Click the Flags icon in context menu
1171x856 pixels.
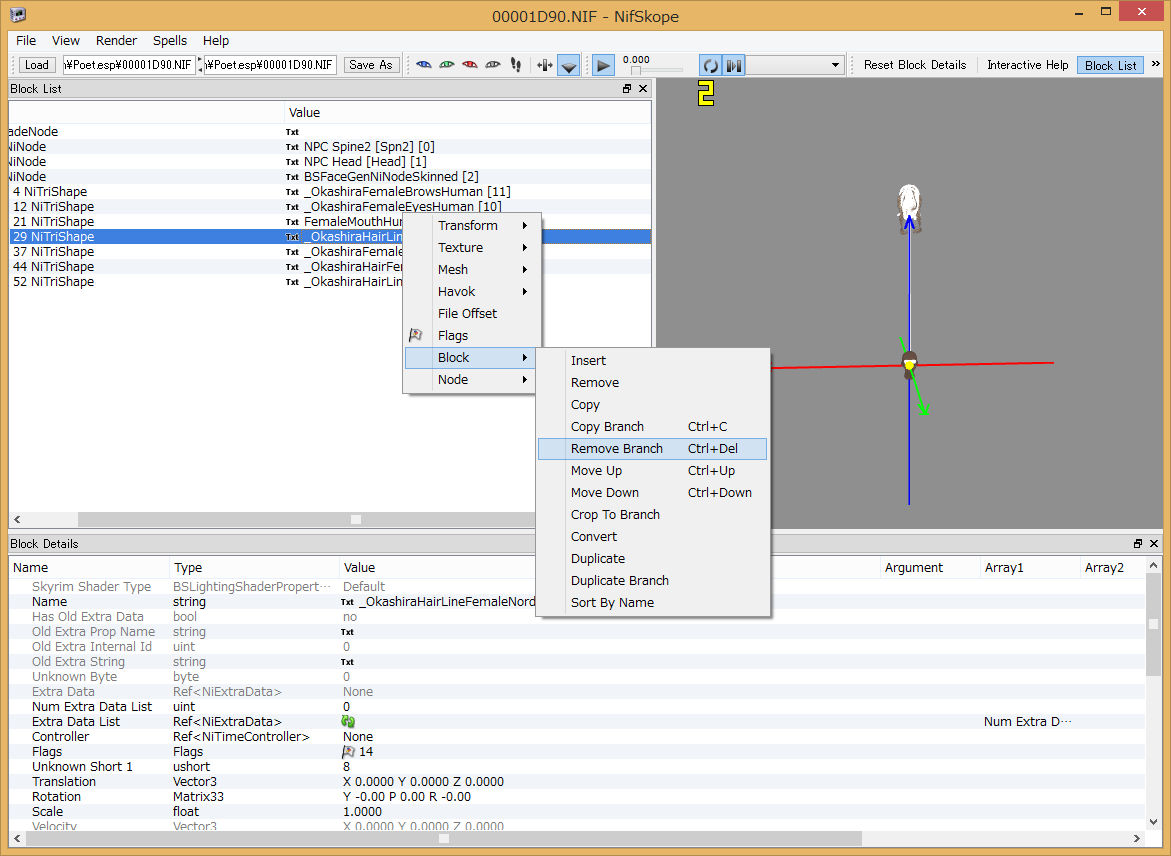click(416, 336)
